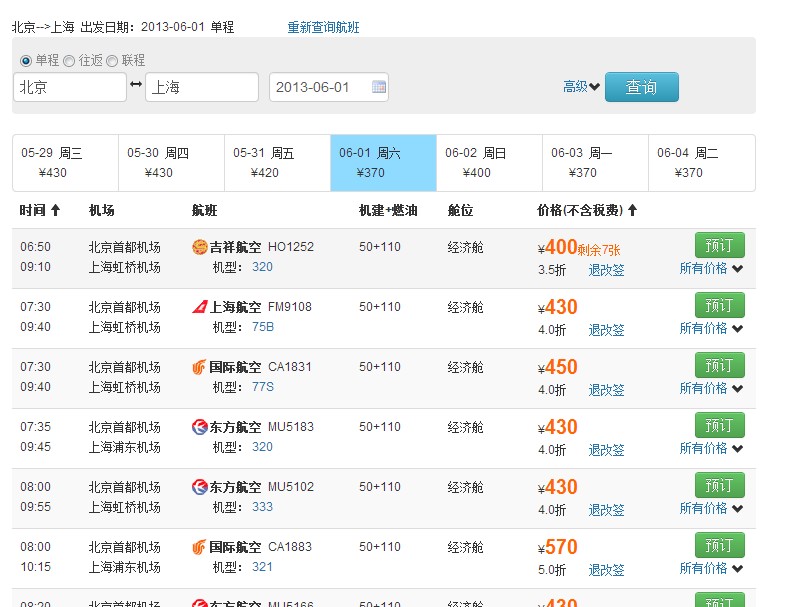Click the China Eastern logo for MU5183
Image resolution: width=798 pixels, height=607 pixels.
click(x=200, y=427)
